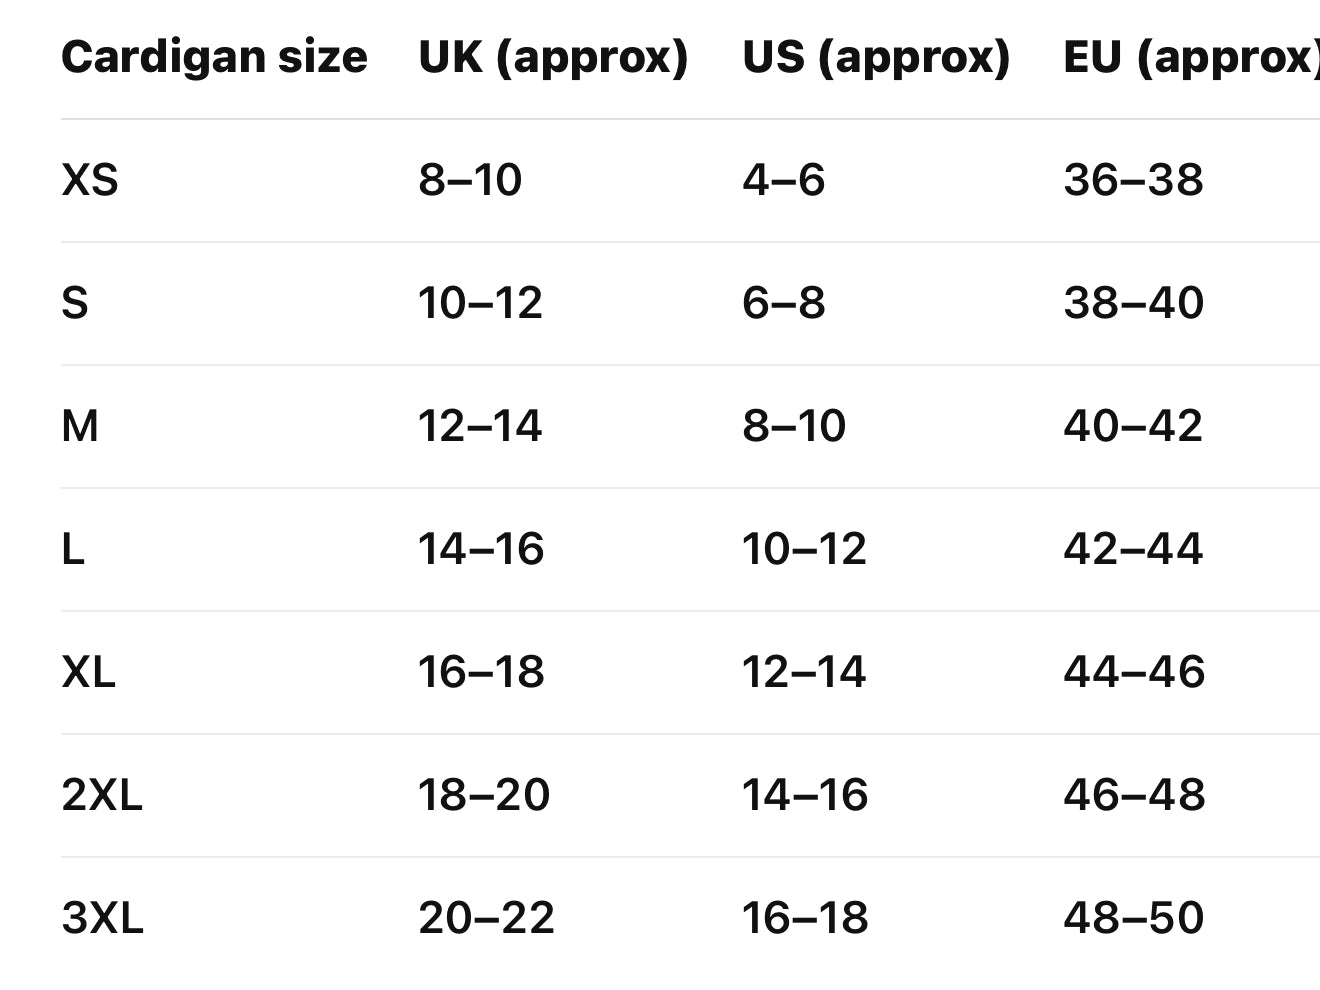Click the EU 48–50 cell

point(1134,918)
